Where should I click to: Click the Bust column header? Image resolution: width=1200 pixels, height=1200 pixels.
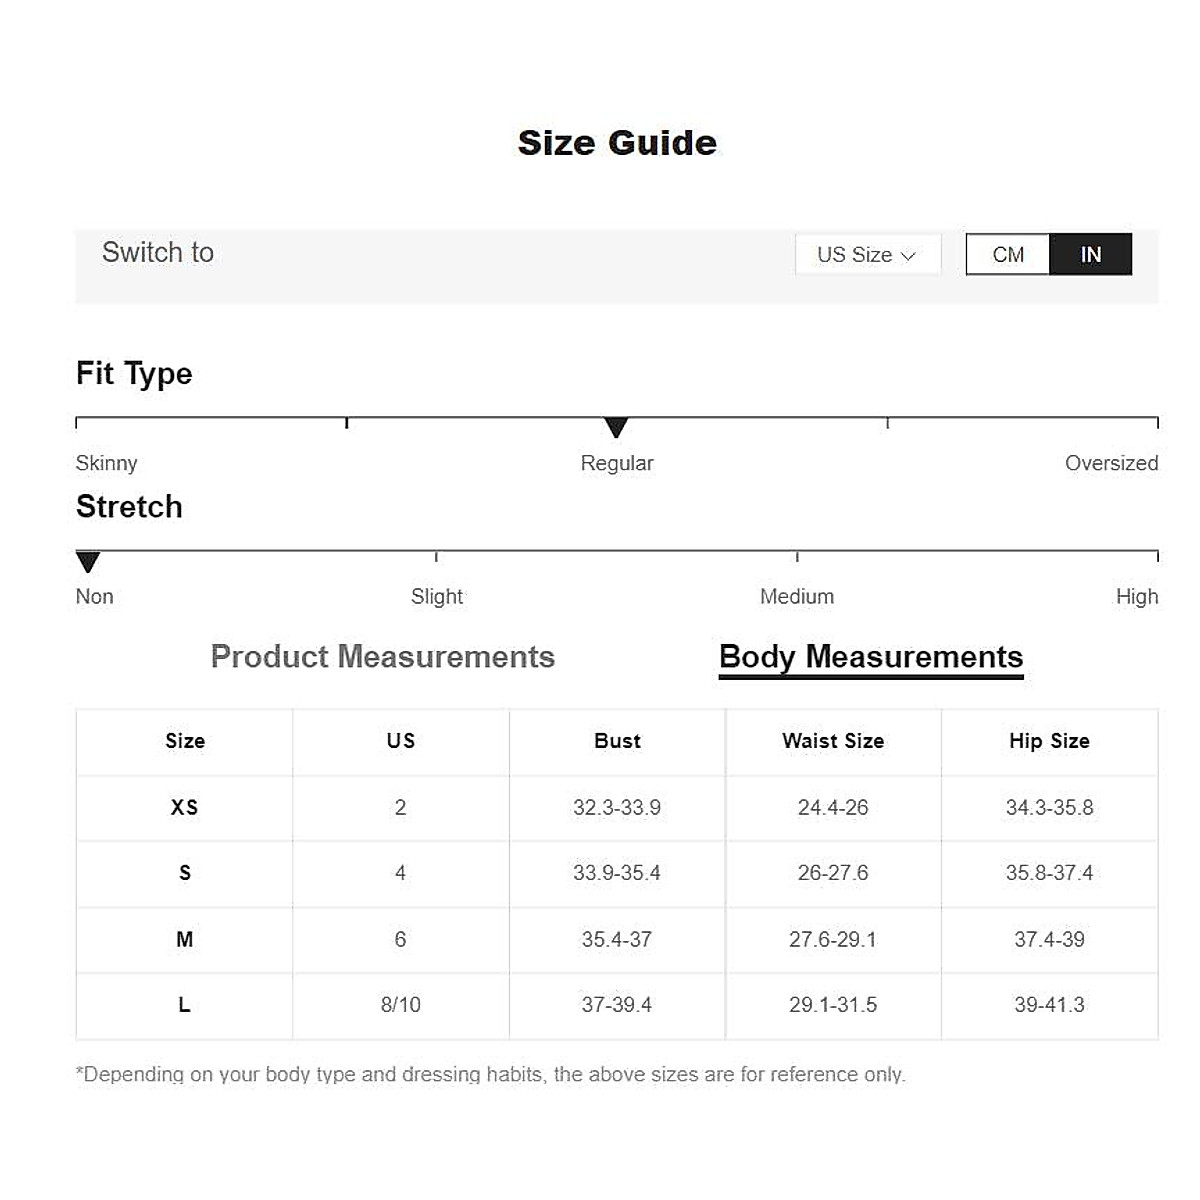point(617,741)
